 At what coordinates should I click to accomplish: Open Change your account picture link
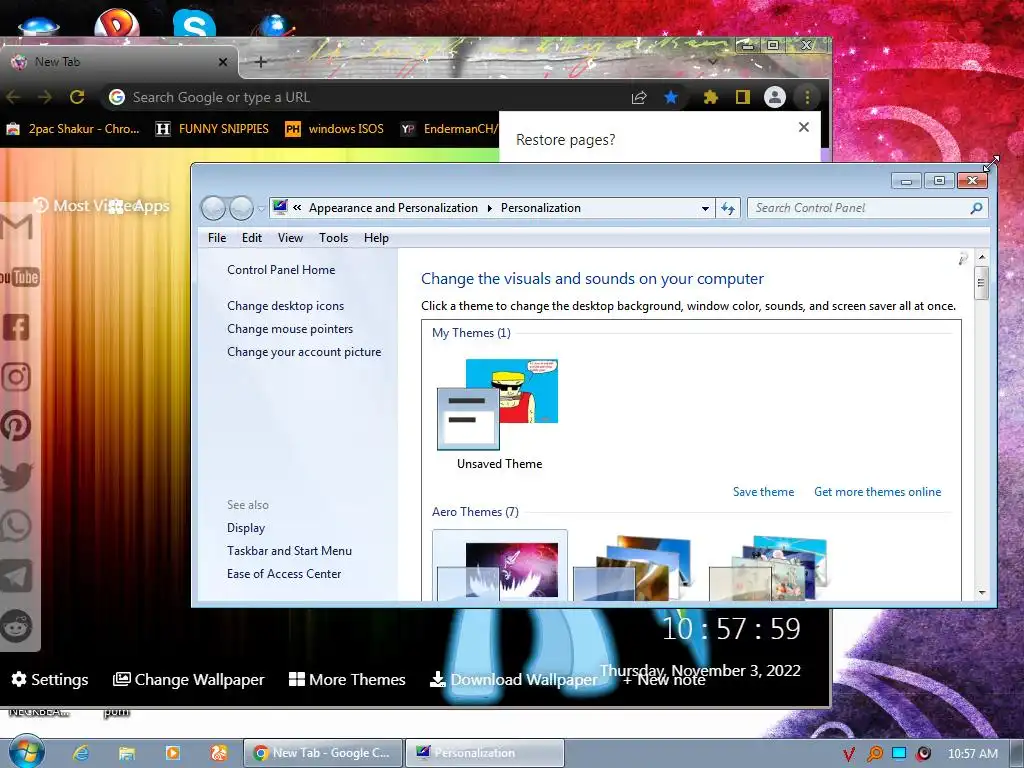pyautogui.click(x=304, y=351)
